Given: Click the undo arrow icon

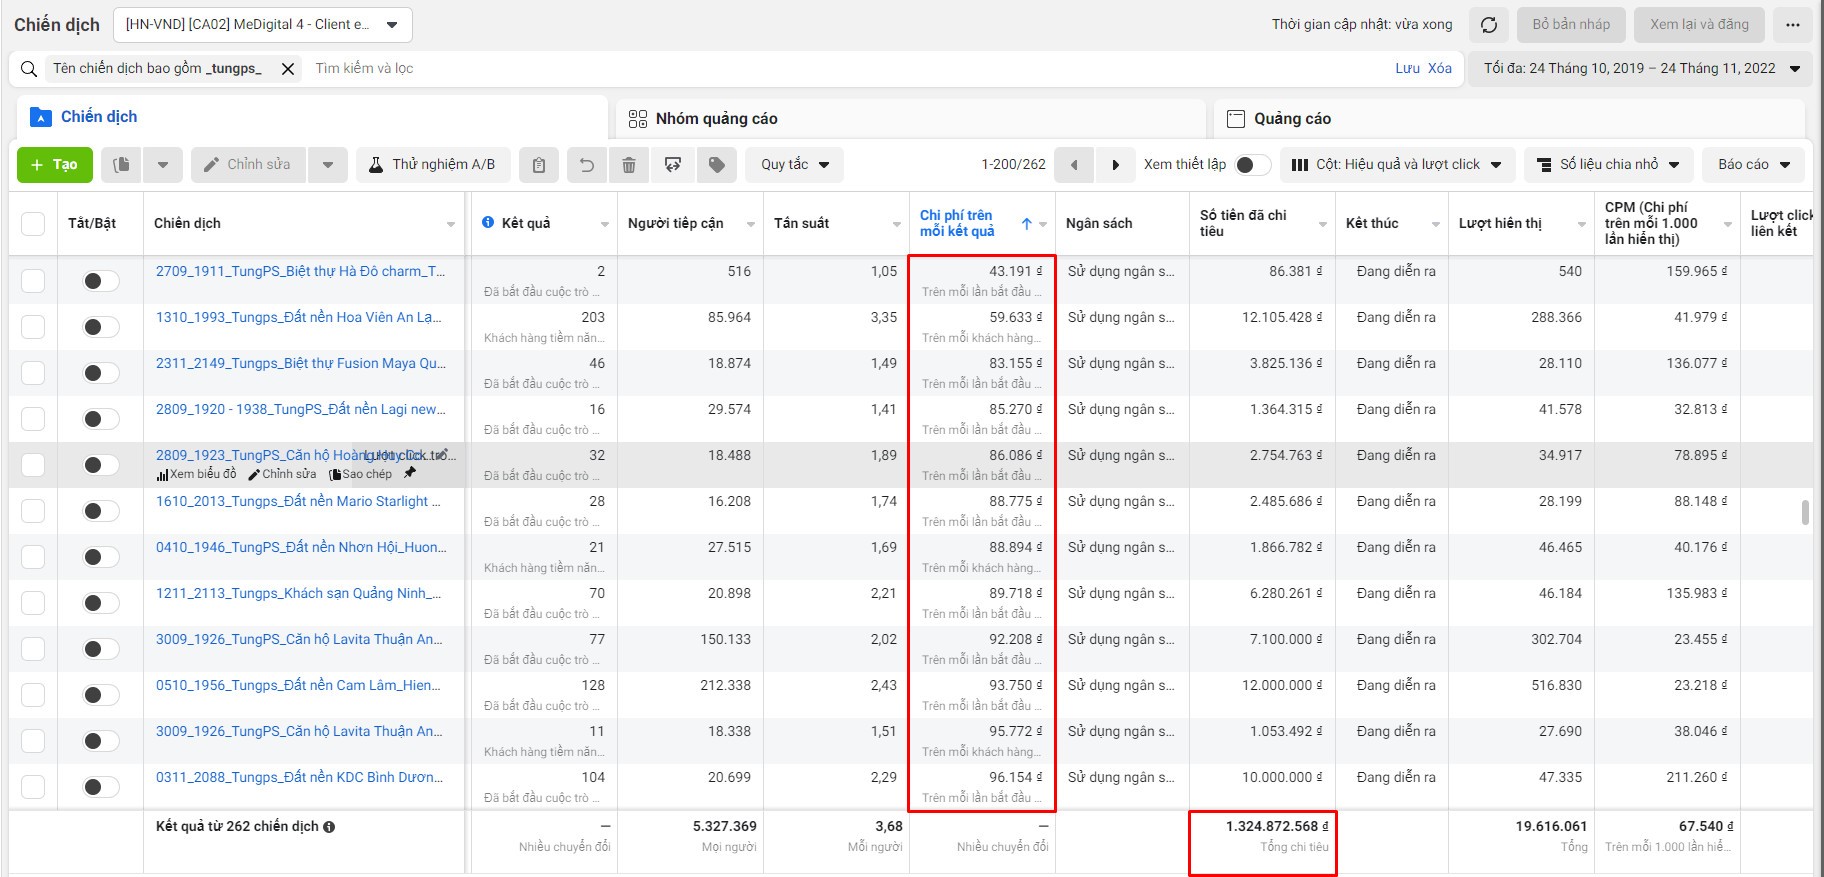Looking at the screenshot, I should (587, 165).
